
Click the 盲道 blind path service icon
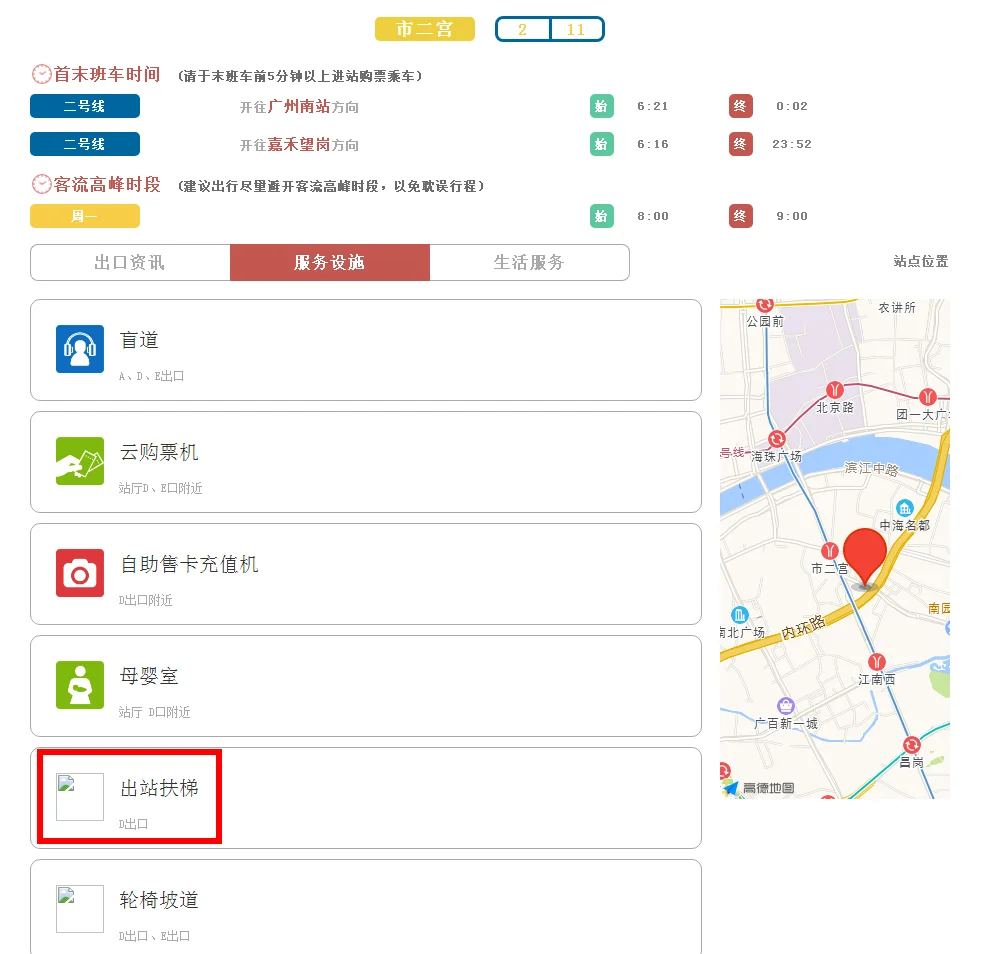80,349
